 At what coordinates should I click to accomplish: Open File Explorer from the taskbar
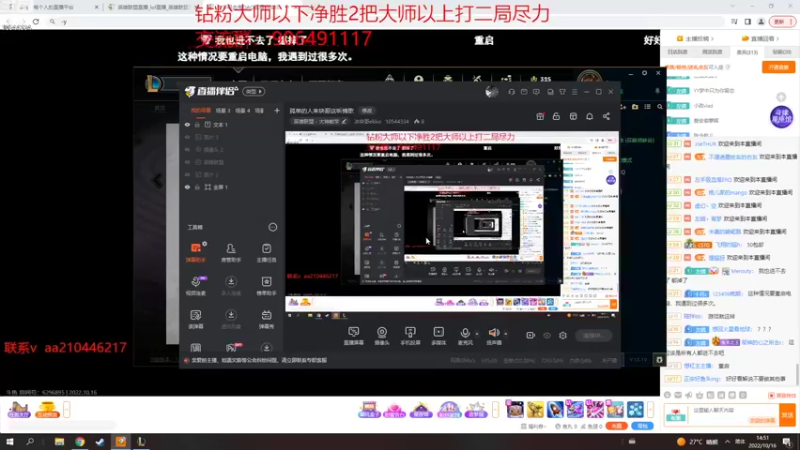59,441
